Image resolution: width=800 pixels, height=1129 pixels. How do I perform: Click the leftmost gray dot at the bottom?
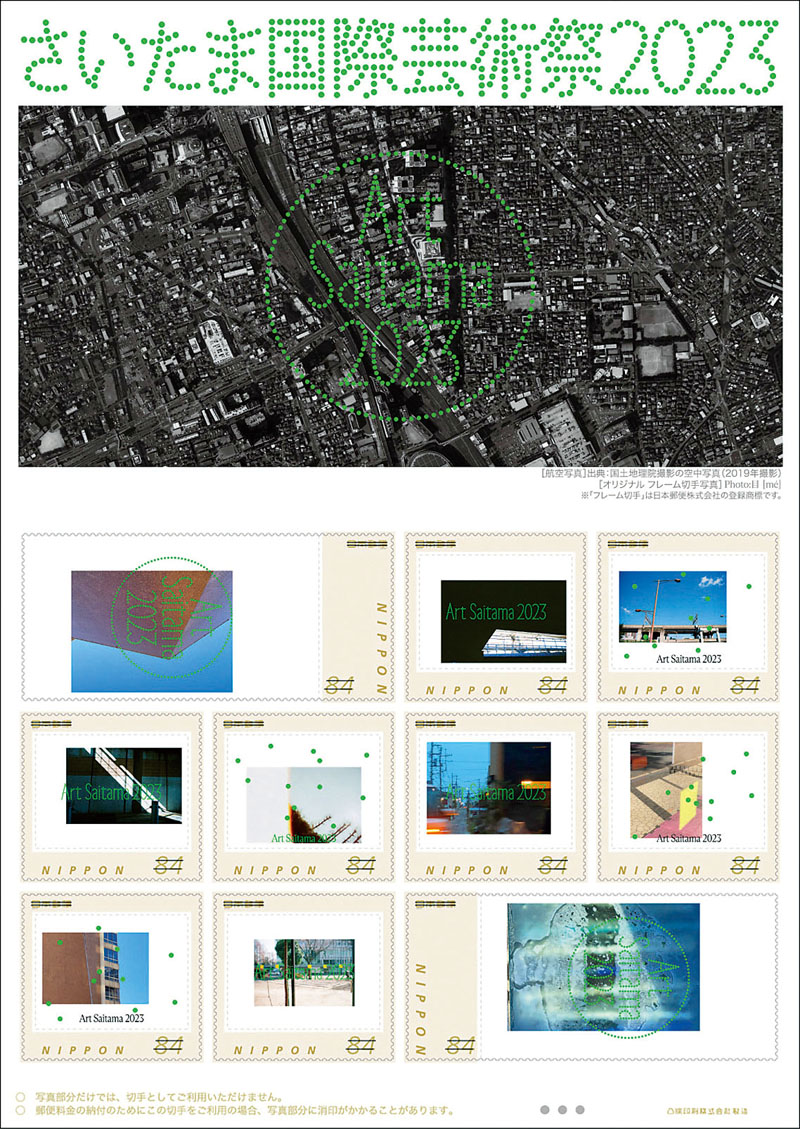click(545, 1109)
